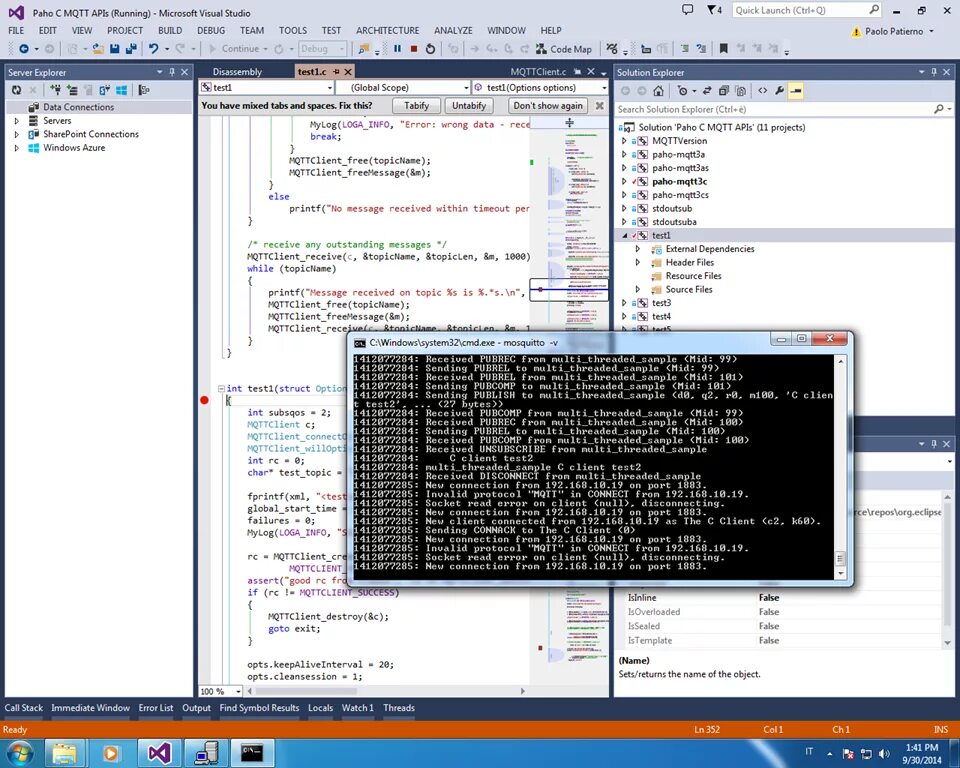Open Code Map from the toolbar
960x768 pixels.
click(x=564, y=49)
